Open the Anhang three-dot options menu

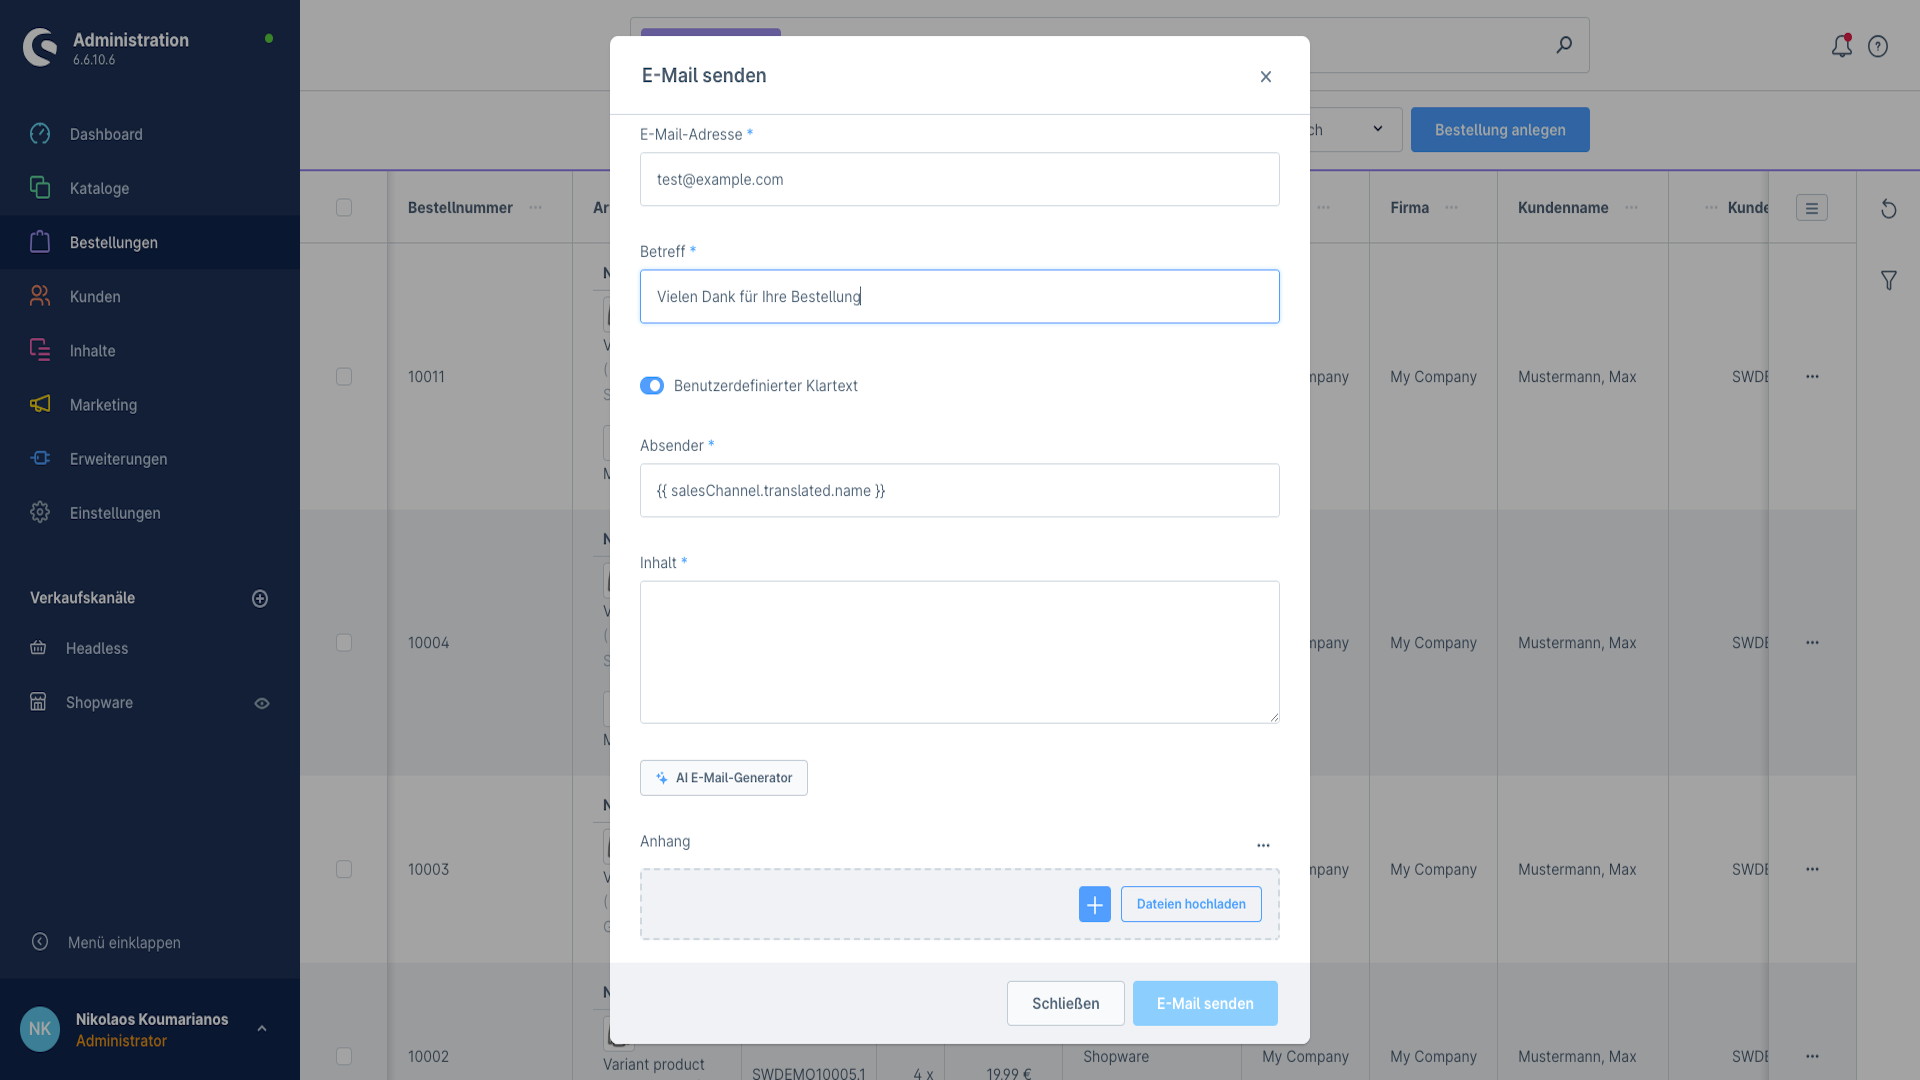(1263, 845)
